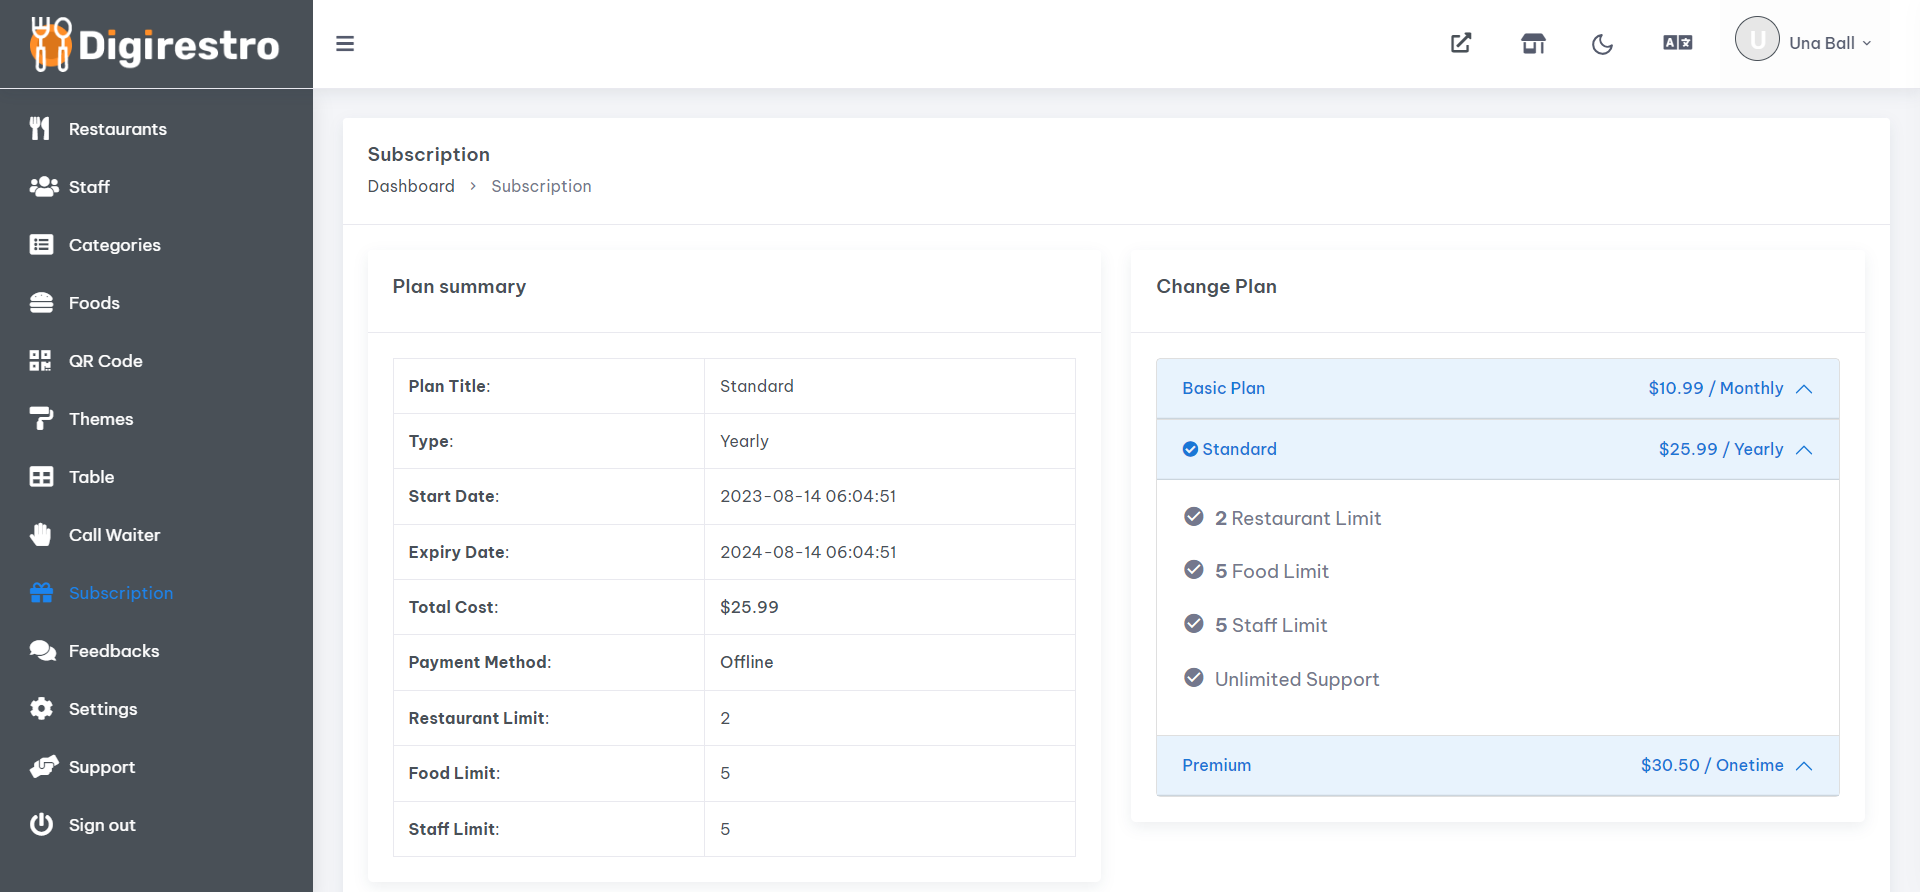This screenshot has width=1920, height=893.
Task: Click the Call Waiter hand icon
Action: (41, 535)
